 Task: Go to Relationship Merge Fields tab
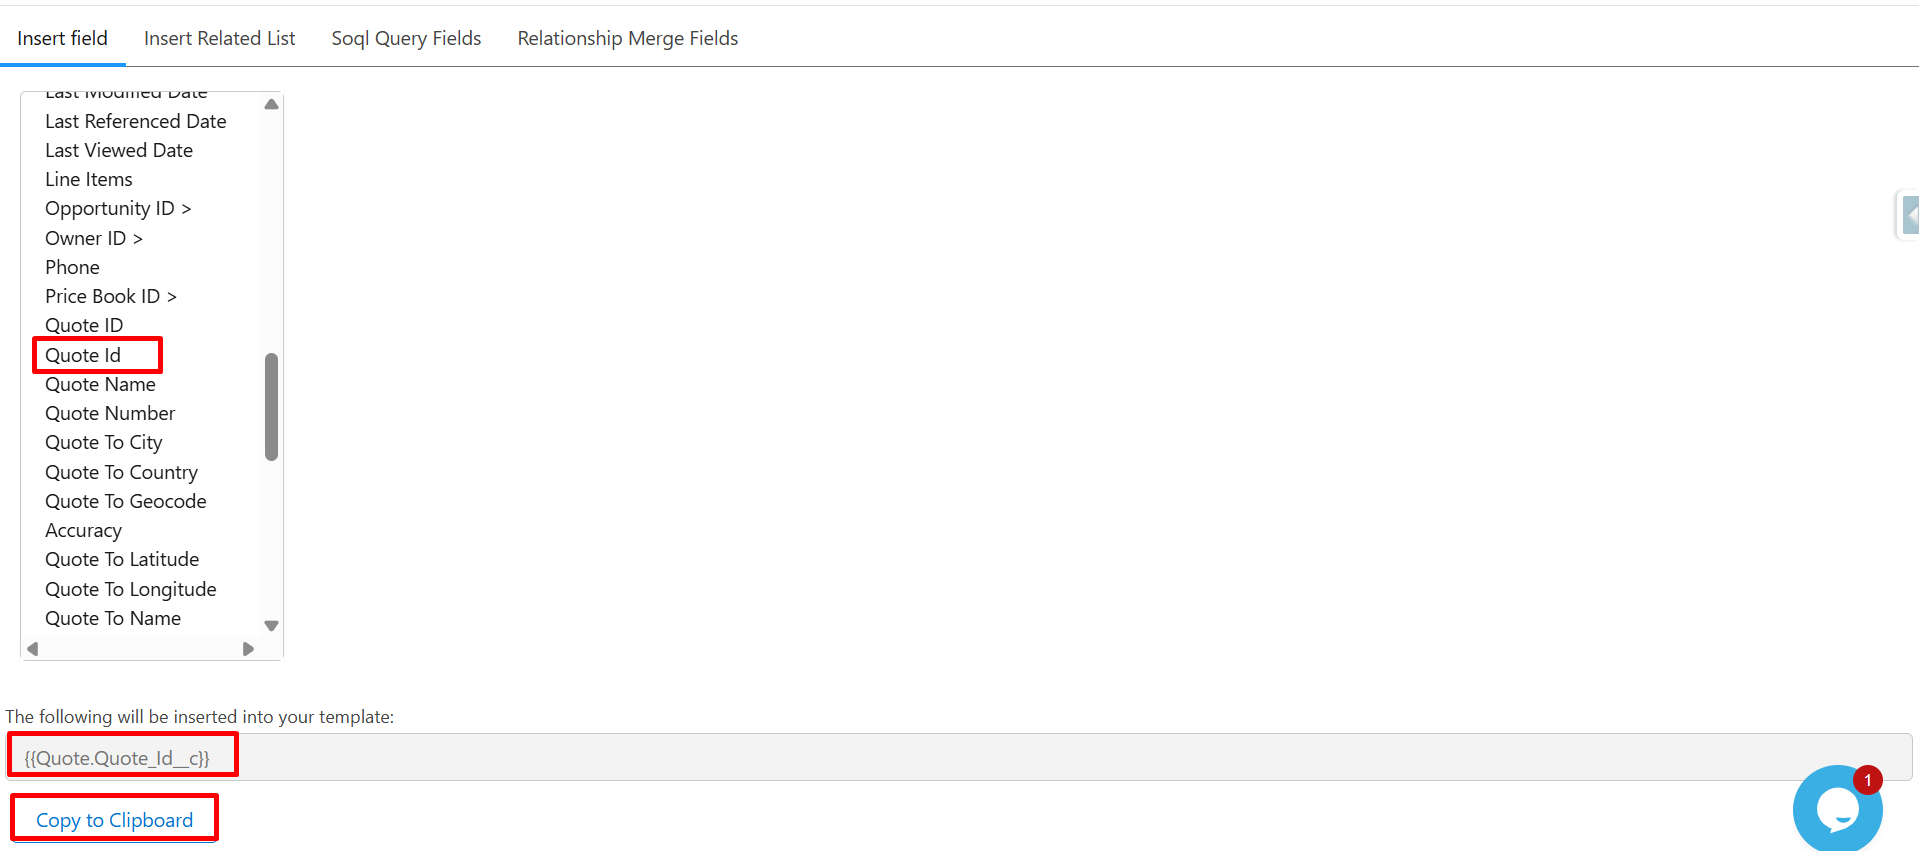coord(627,38)
